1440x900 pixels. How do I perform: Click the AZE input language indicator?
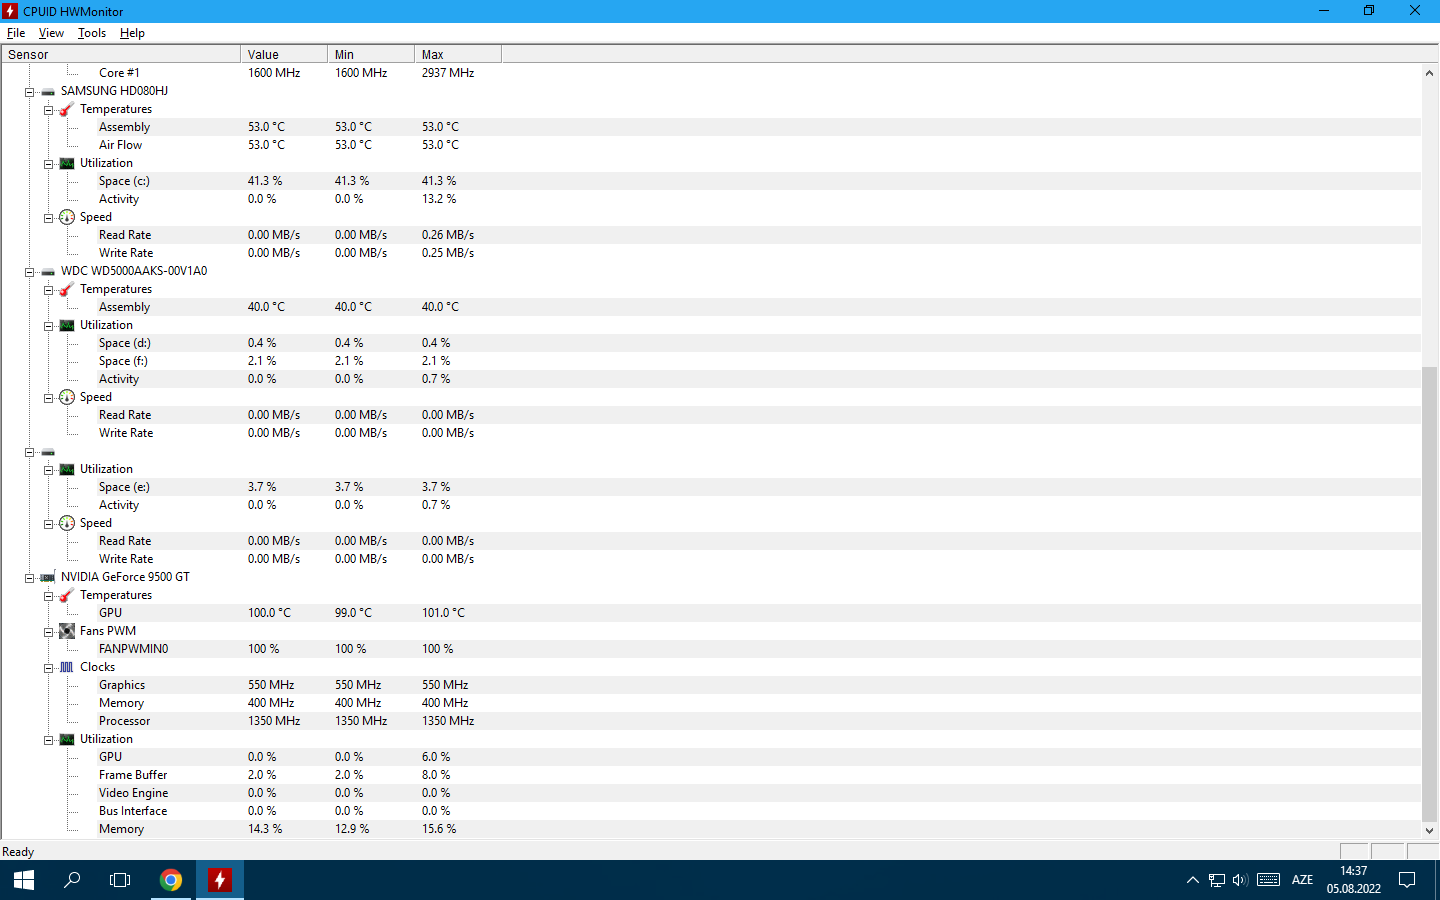(x=1302, y=880)
